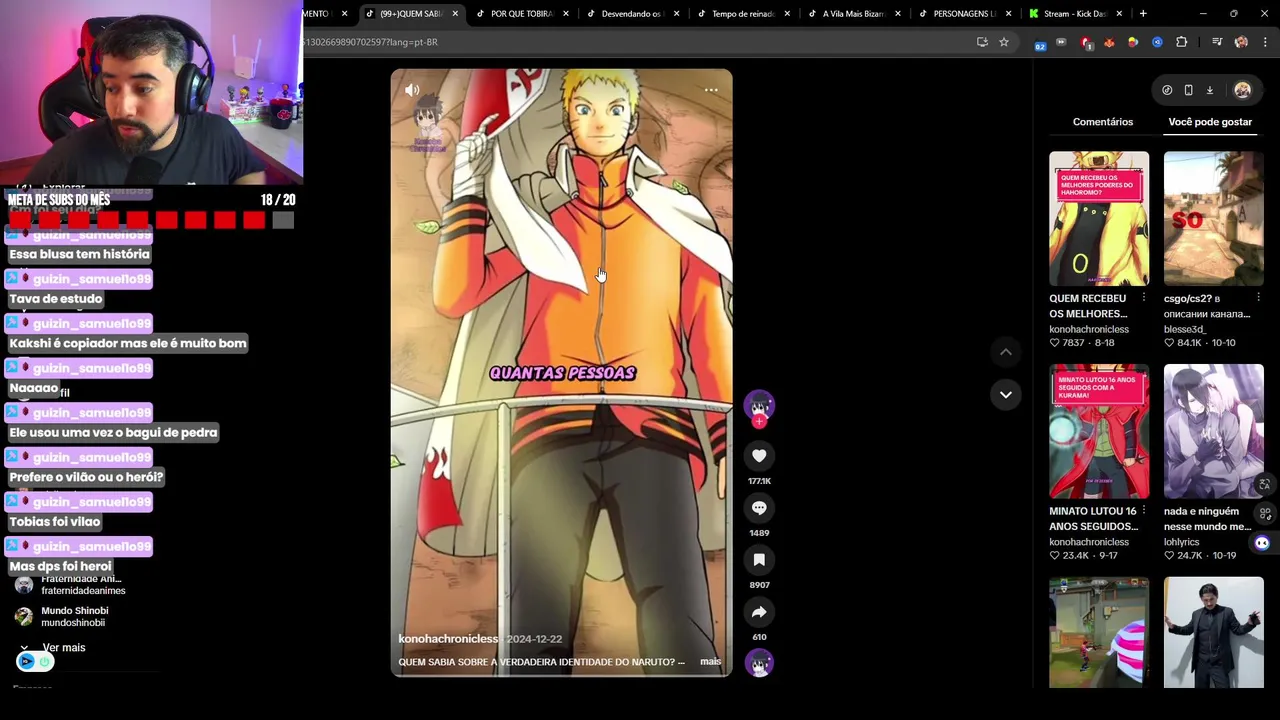This screenshot has width=1280, height=720.
Task: Click the blue arrow icon in the floating pill
Action: pos(27,661)
